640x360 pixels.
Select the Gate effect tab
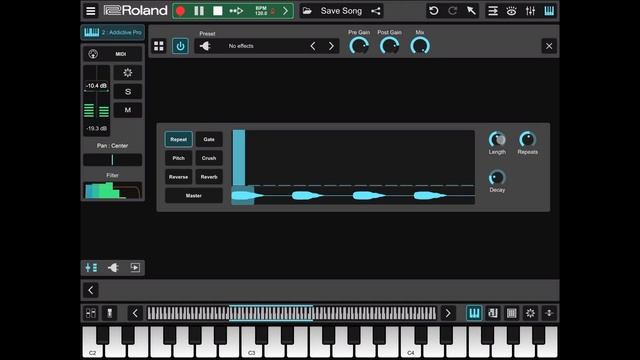(209, 139)
